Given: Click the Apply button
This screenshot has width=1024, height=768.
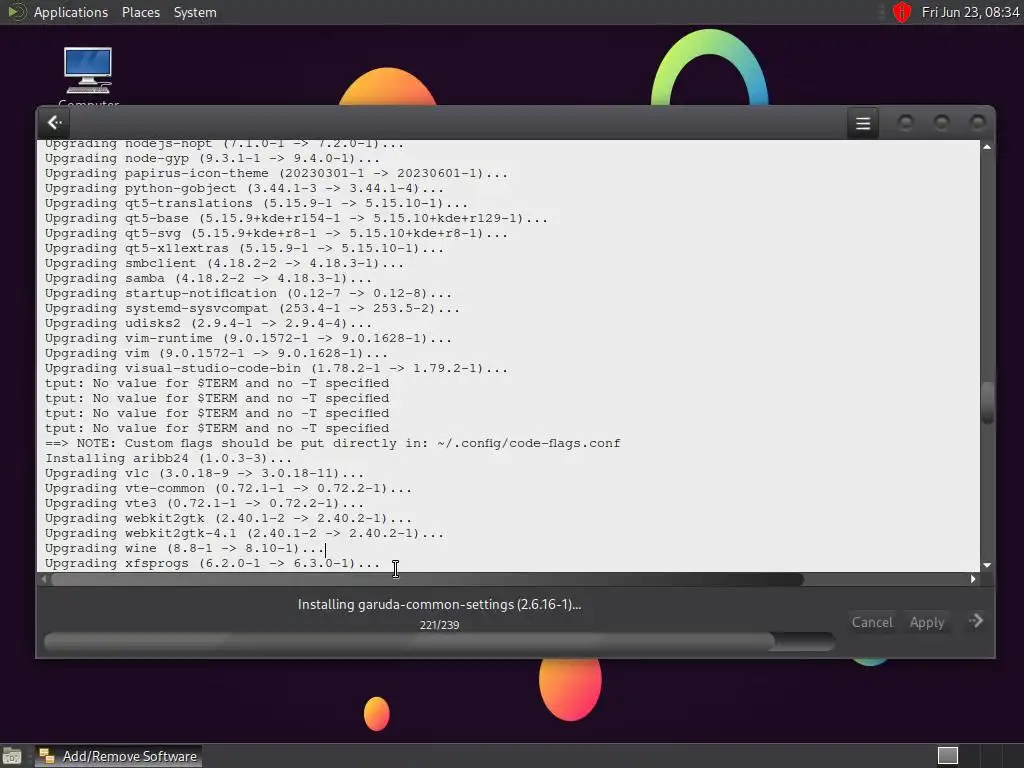Looking at the screenshot, I should [x=927, y=622].
